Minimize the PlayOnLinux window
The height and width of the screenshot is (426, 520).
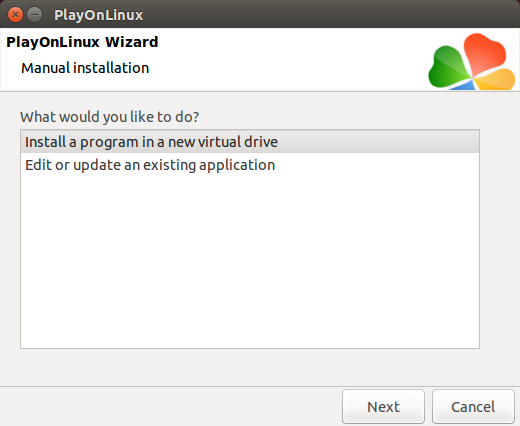34,15
